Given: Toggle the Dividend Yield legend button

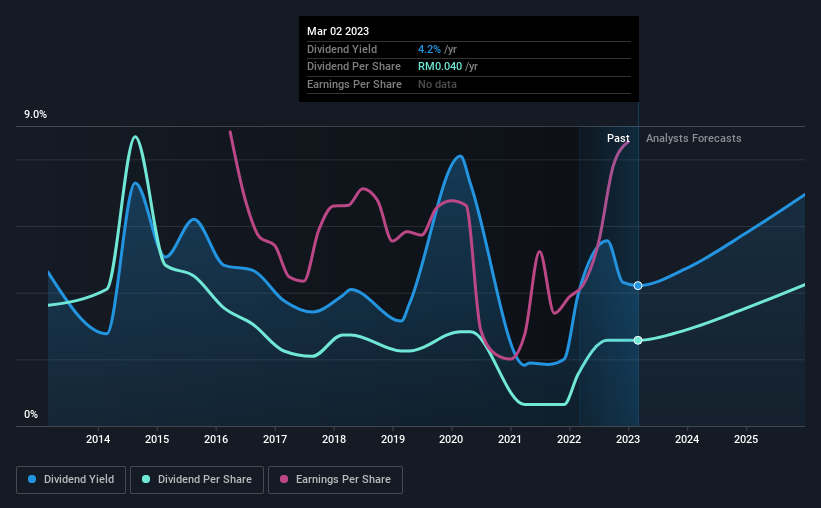Looking at the screenshot, I should point(71,480).
